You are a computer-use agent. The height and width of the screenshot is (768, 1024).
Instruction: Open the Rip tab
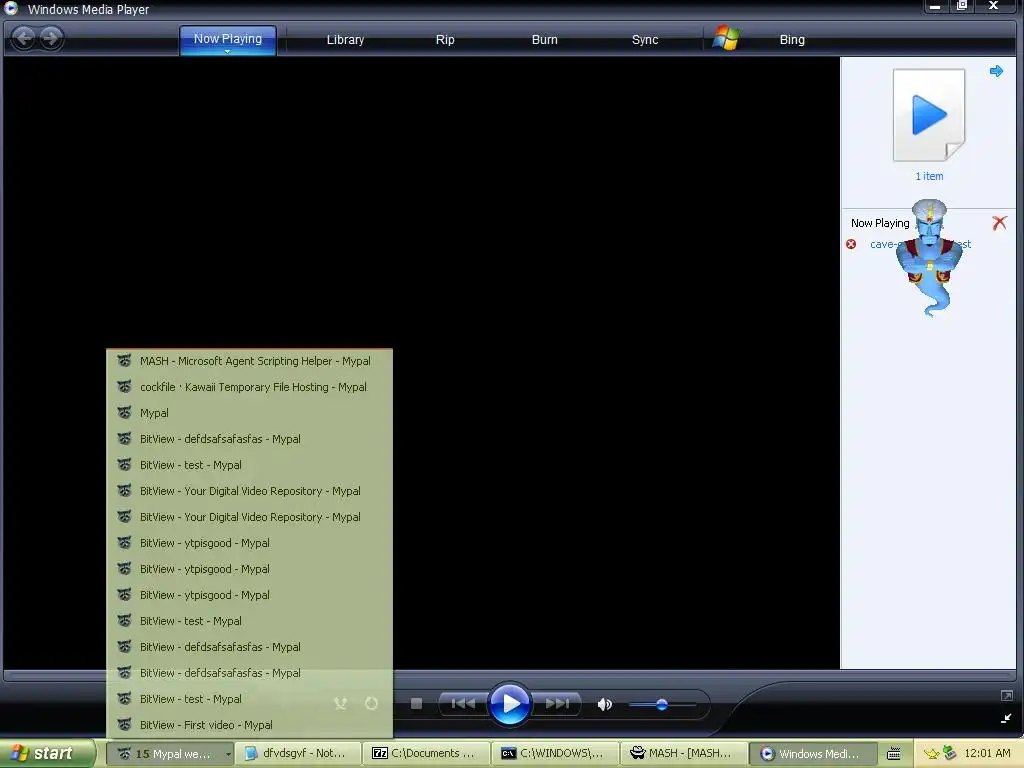tap(445, 40)
